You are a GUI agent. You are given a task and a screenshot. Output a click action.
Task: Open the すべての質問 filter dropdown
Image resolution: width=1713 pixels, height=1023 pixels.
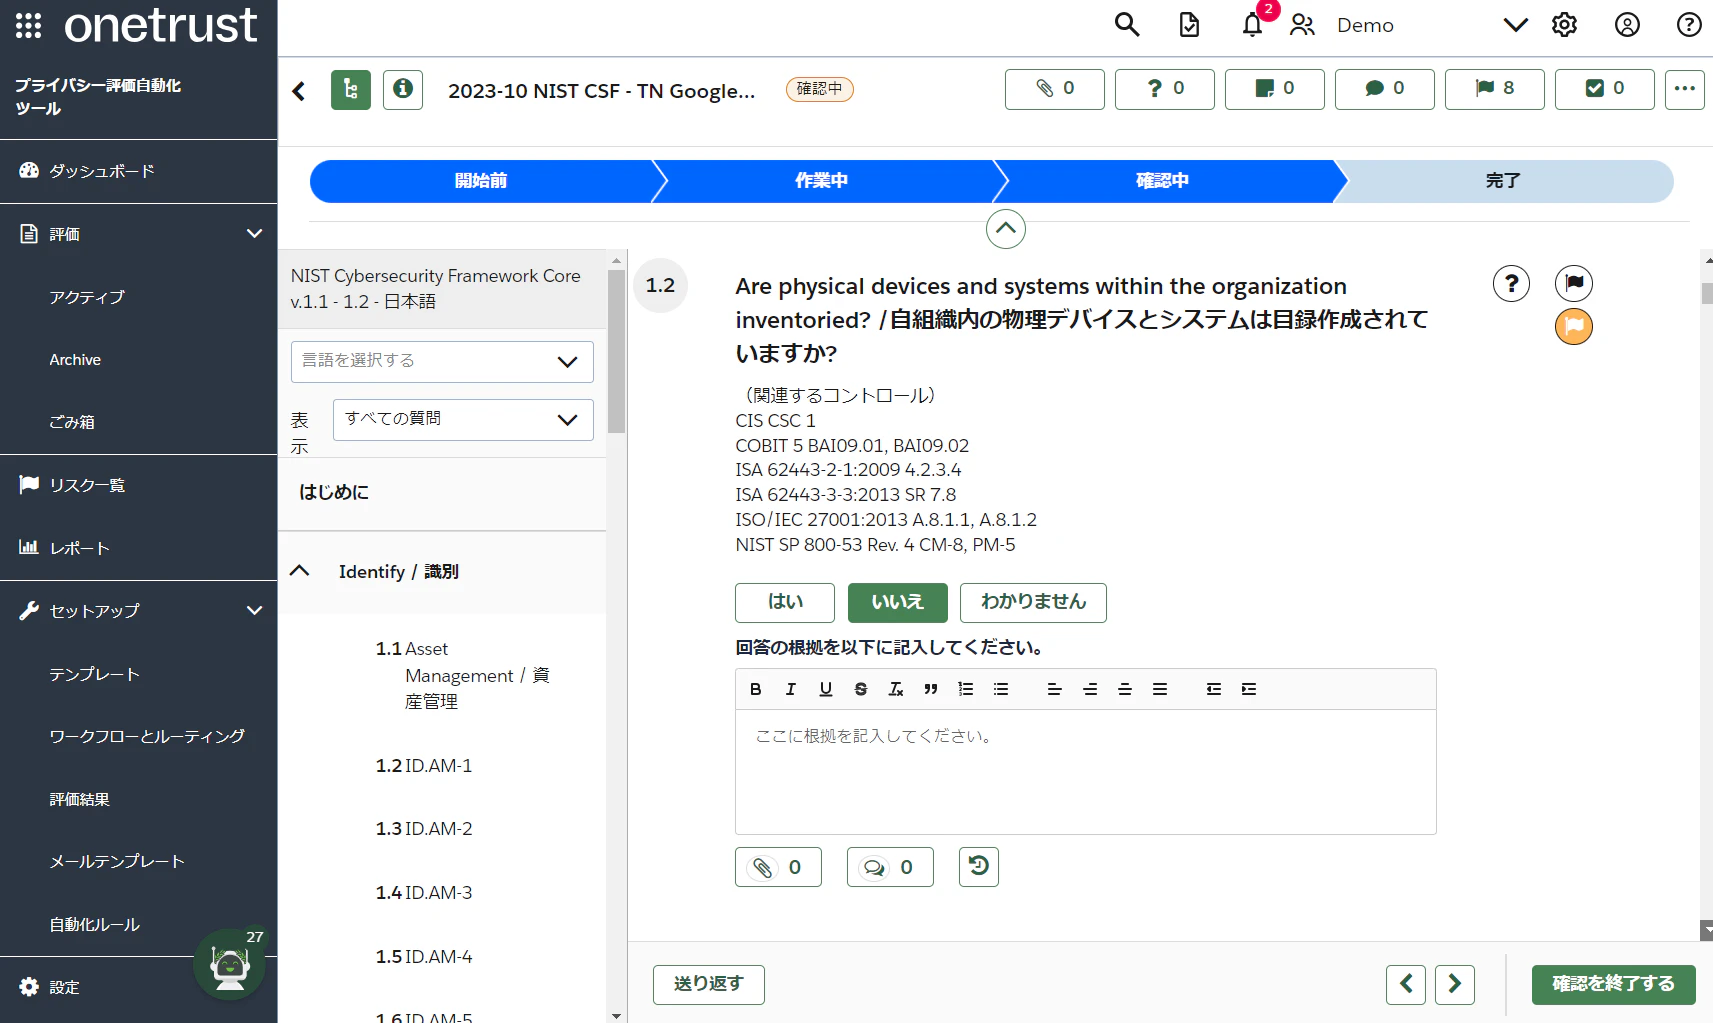pyautogui.click(x=463, y=419)
